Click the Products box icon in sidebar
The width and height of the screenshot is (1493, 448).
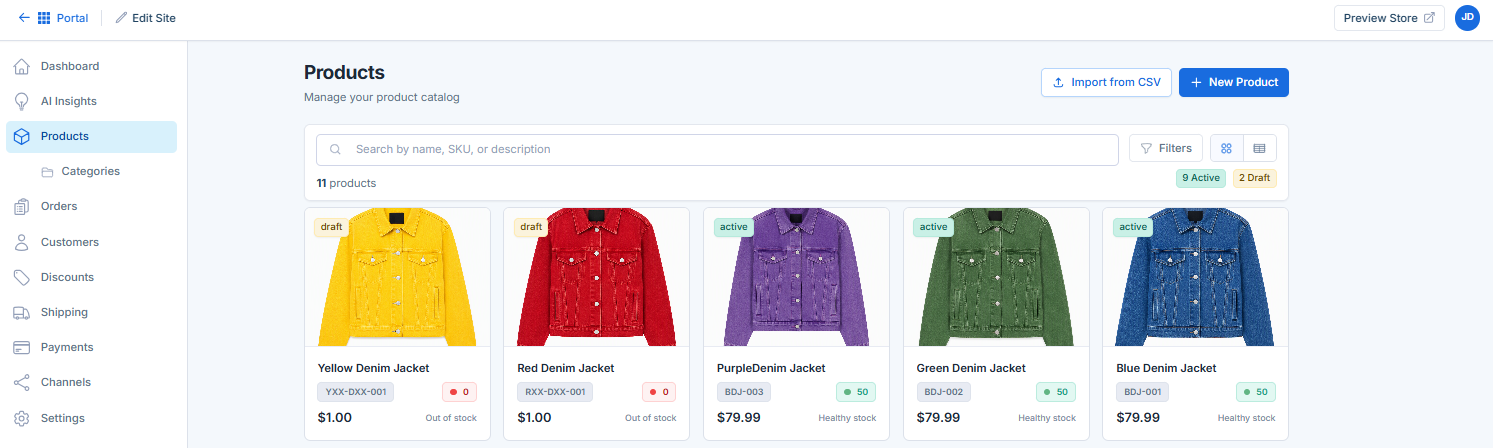click(x=22, y=136)
